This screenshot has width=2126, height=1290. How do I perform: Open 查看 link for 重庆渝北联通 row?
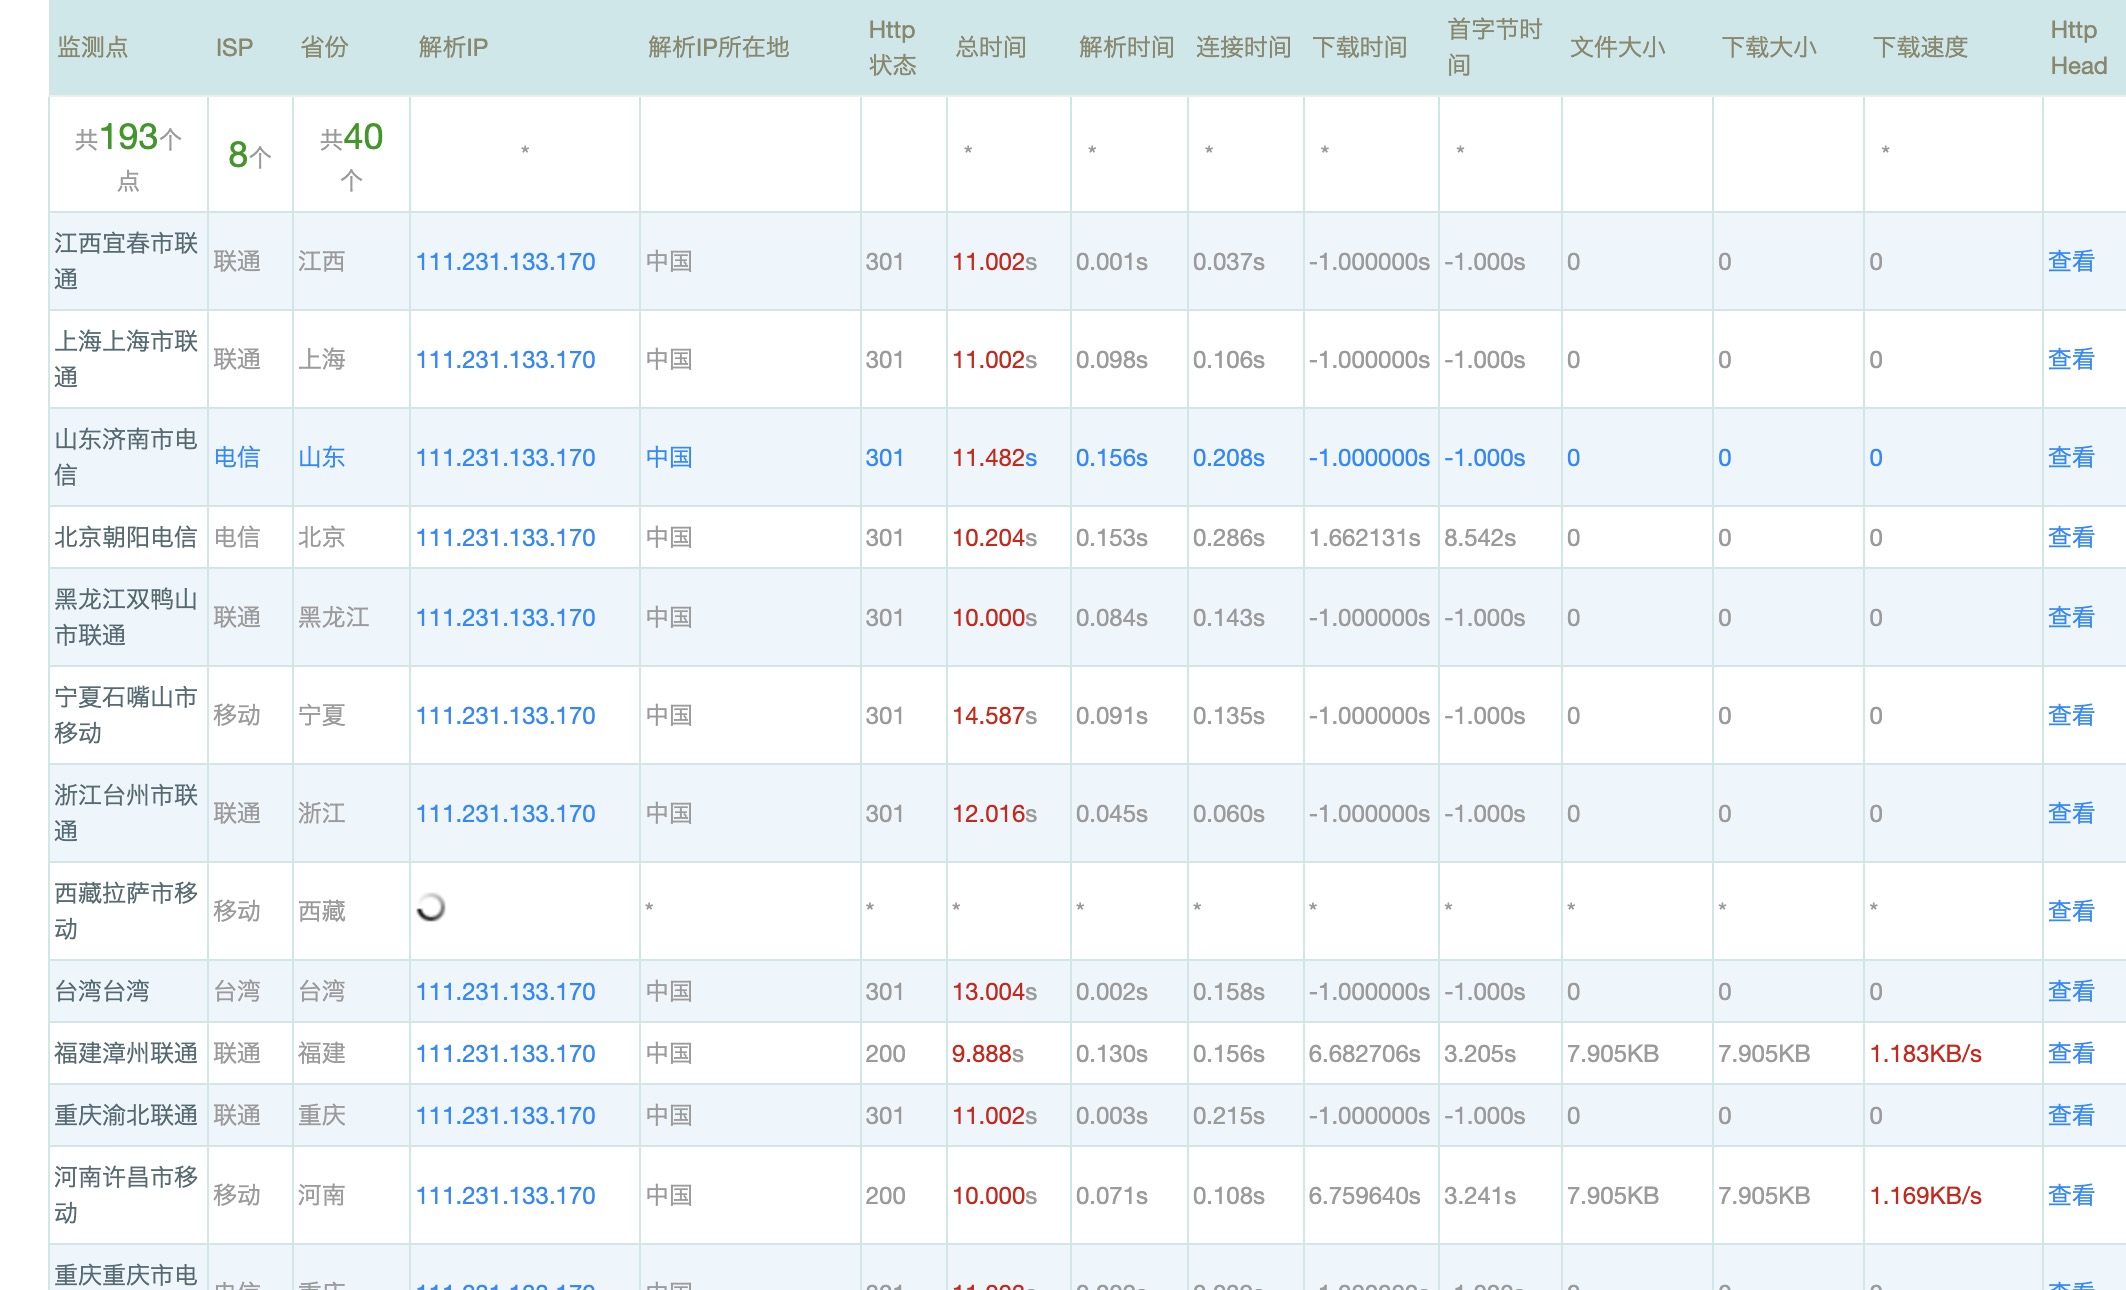pyautogui.click(x=2071, y=1115)
